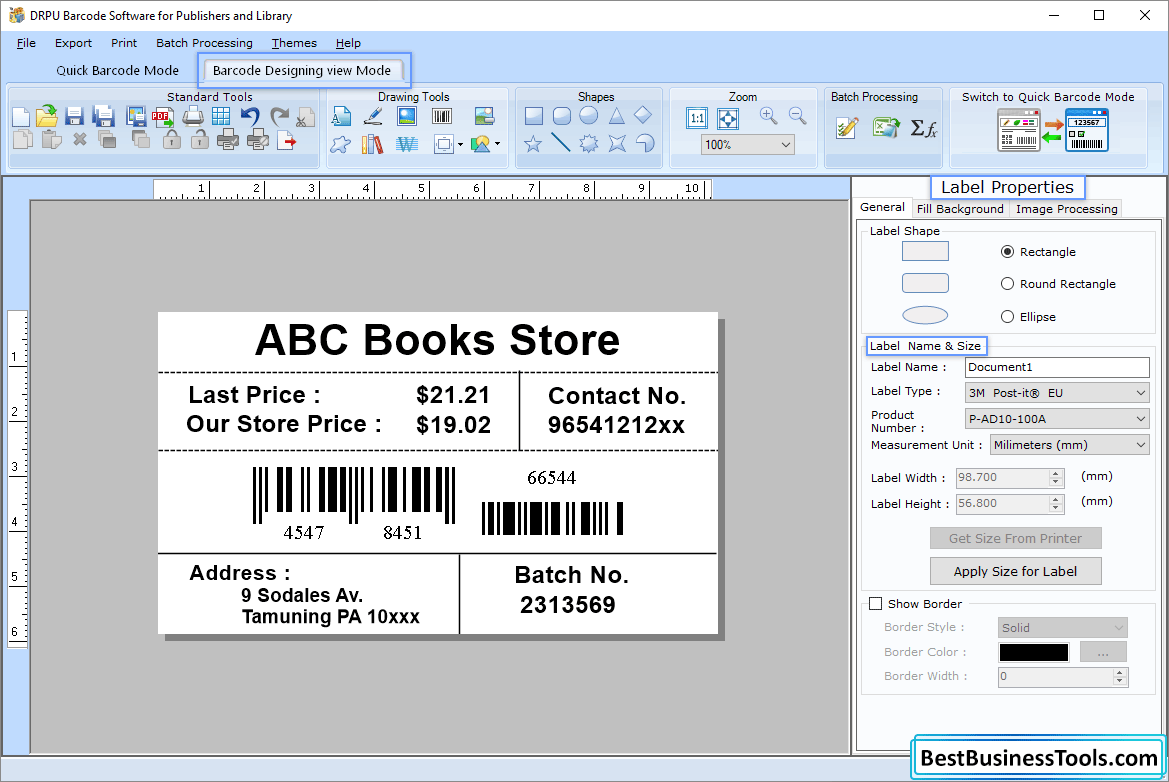Click the Sigma fx formula icon
This screenshot has width=1169, height=782.
(923, 129)
